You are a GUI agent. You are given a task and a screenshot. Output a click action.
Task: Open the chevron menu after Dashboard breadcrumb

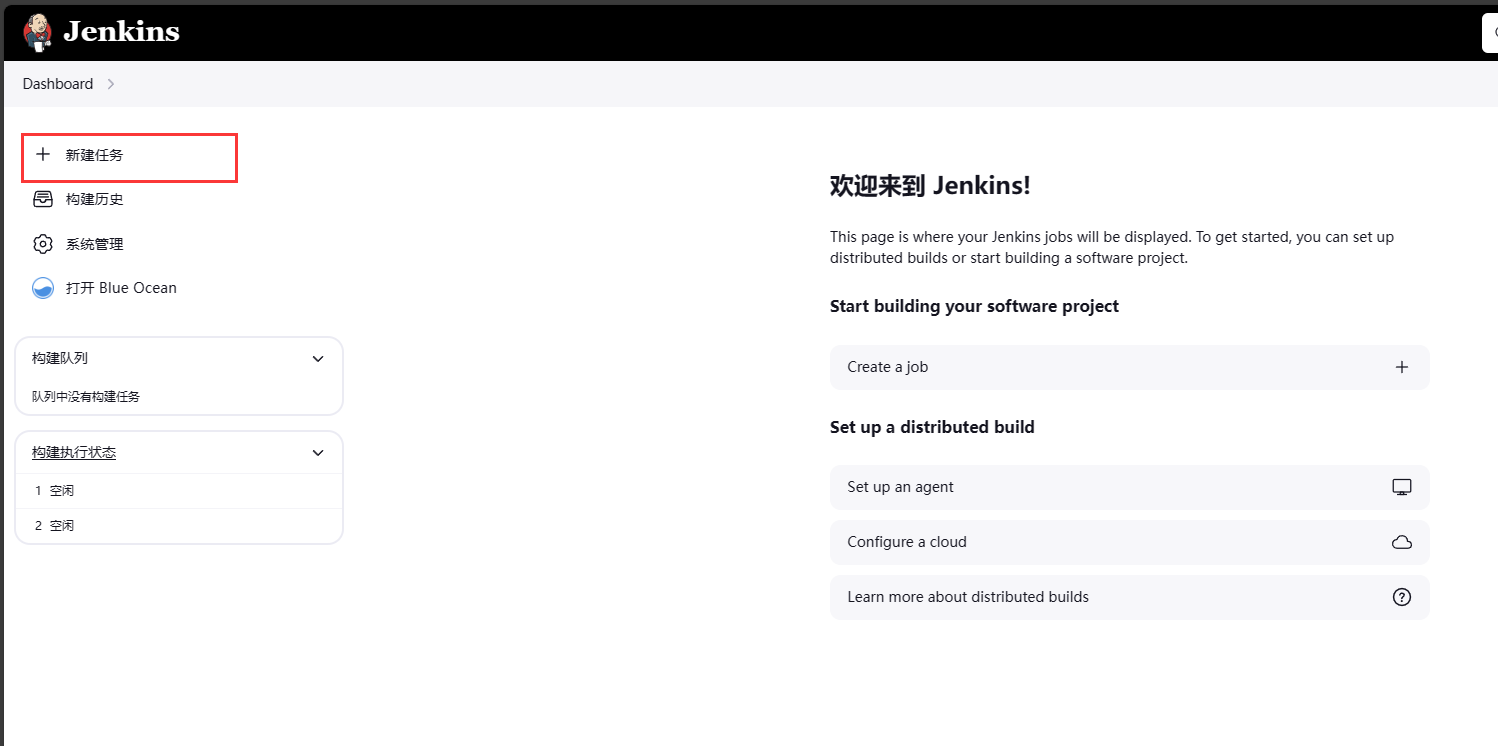coord(111,84)
